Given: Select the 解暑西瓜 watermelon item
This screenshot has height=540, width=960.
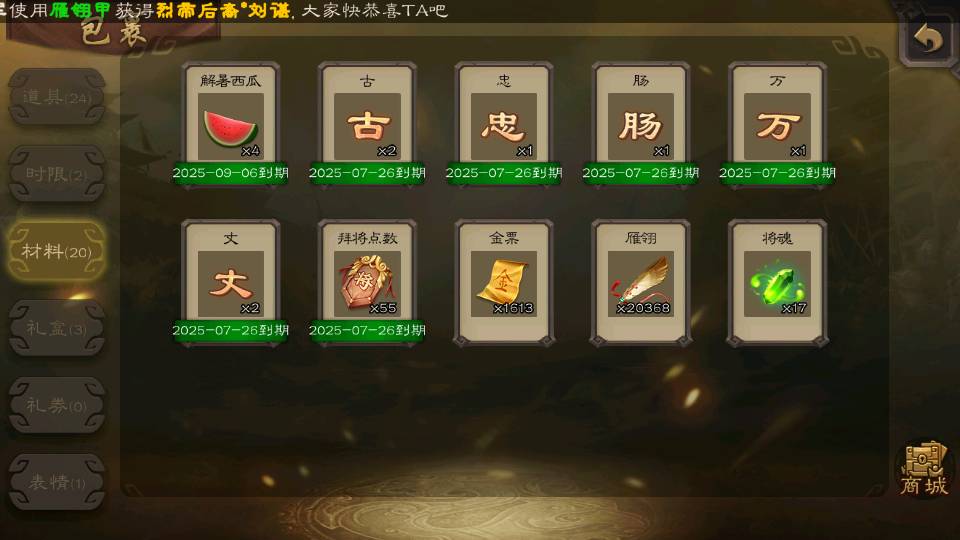Looking at the screenshot, I should 231,126.
